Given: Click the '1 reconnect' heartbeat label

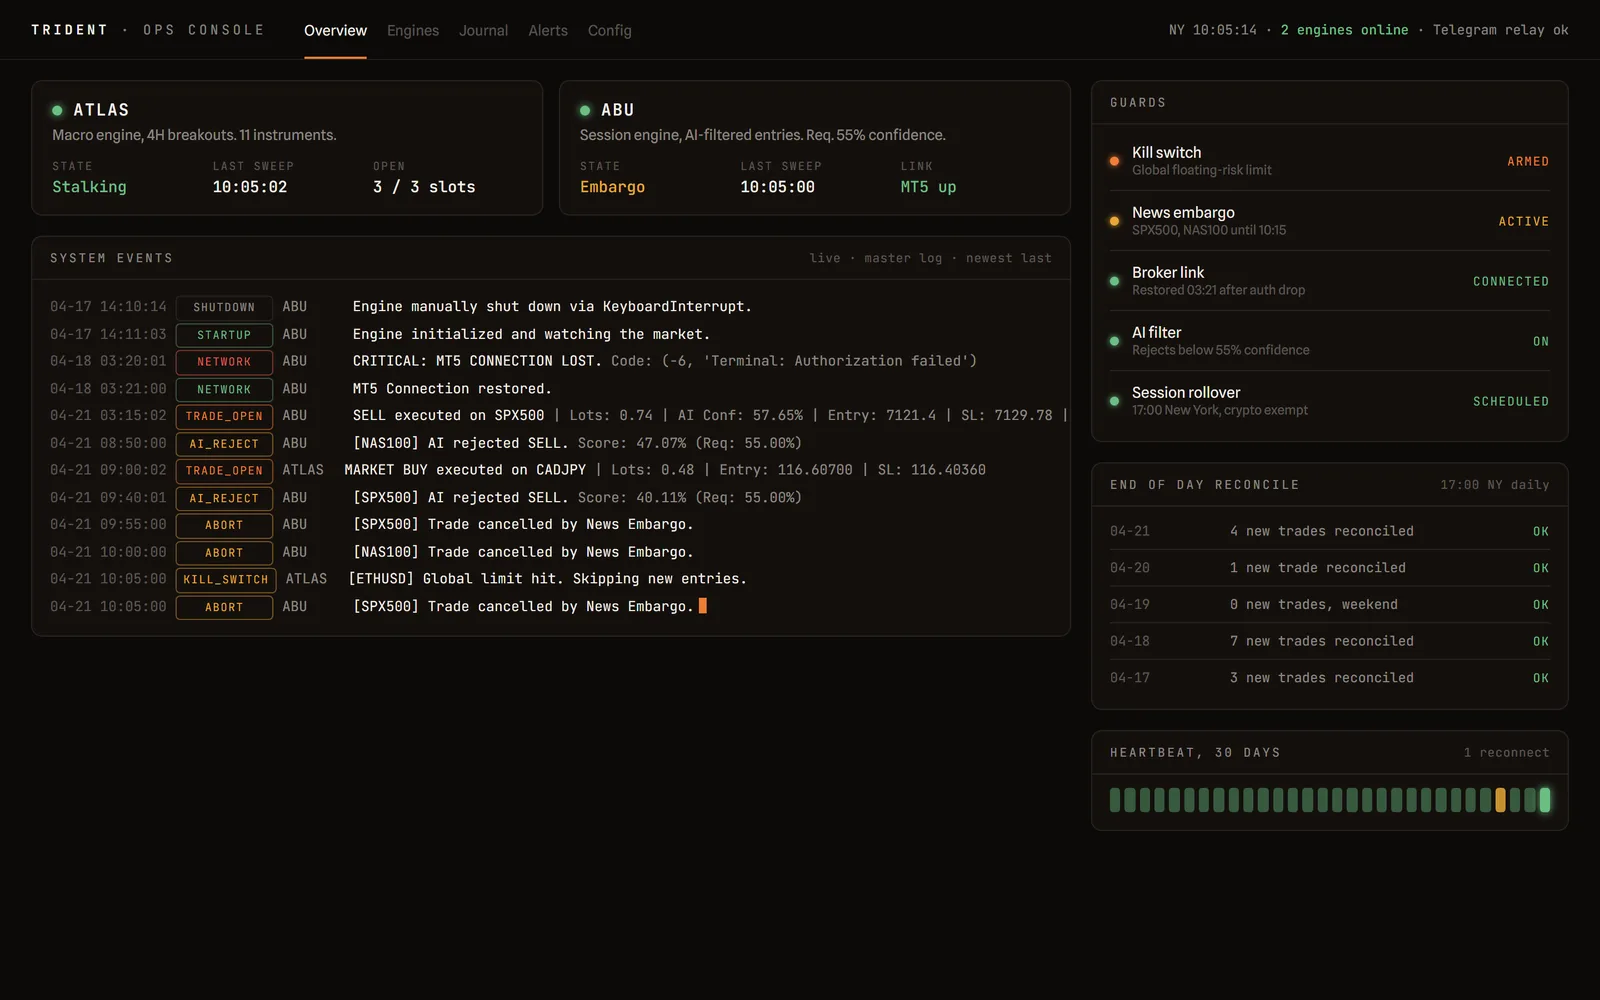Looking at the screenshot, I should 1507,753.
